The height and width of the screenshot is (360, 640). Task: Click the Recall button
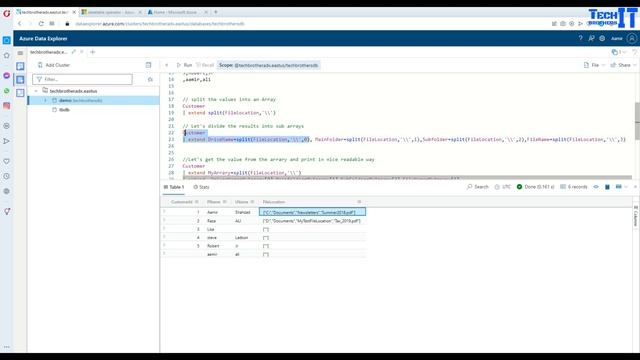(x=205, y=65)
